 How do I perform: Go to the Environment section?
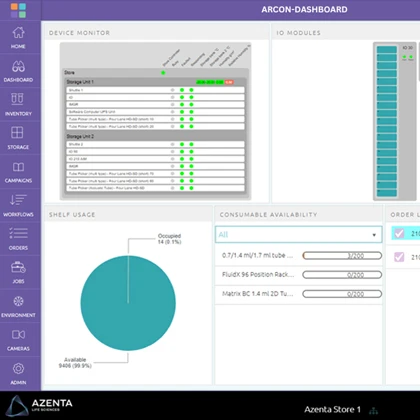click(x=18, y=306)
